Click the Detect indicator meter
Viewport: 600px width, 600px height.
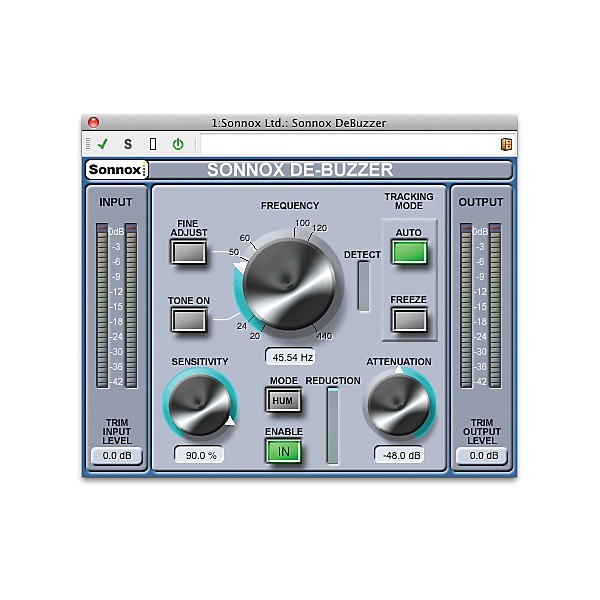point(364,286)
